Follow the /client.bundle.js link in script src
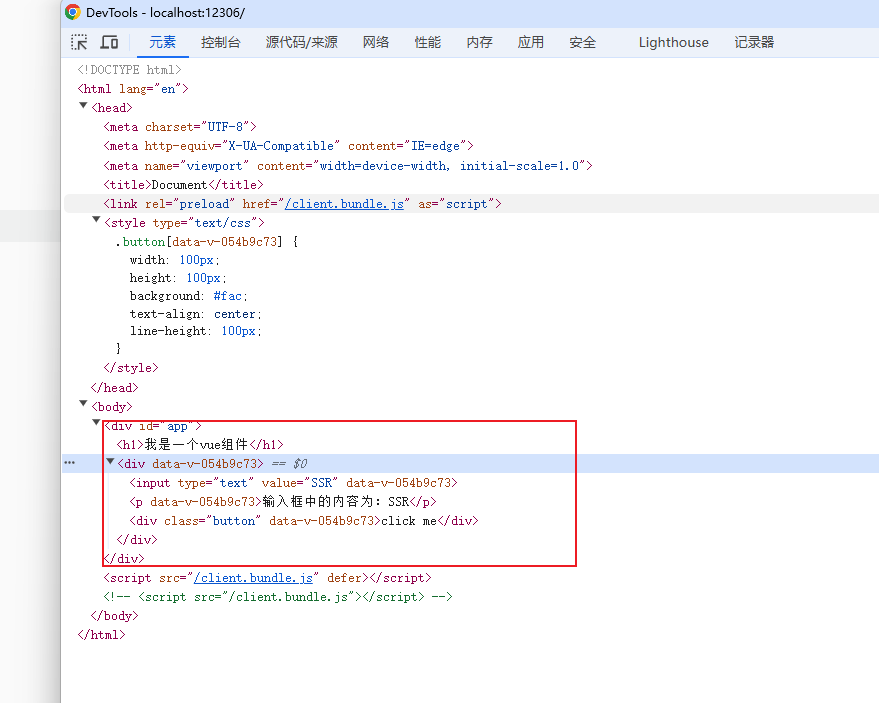The width and height of the screenshot is (879, 703). (x=253, y=578)
